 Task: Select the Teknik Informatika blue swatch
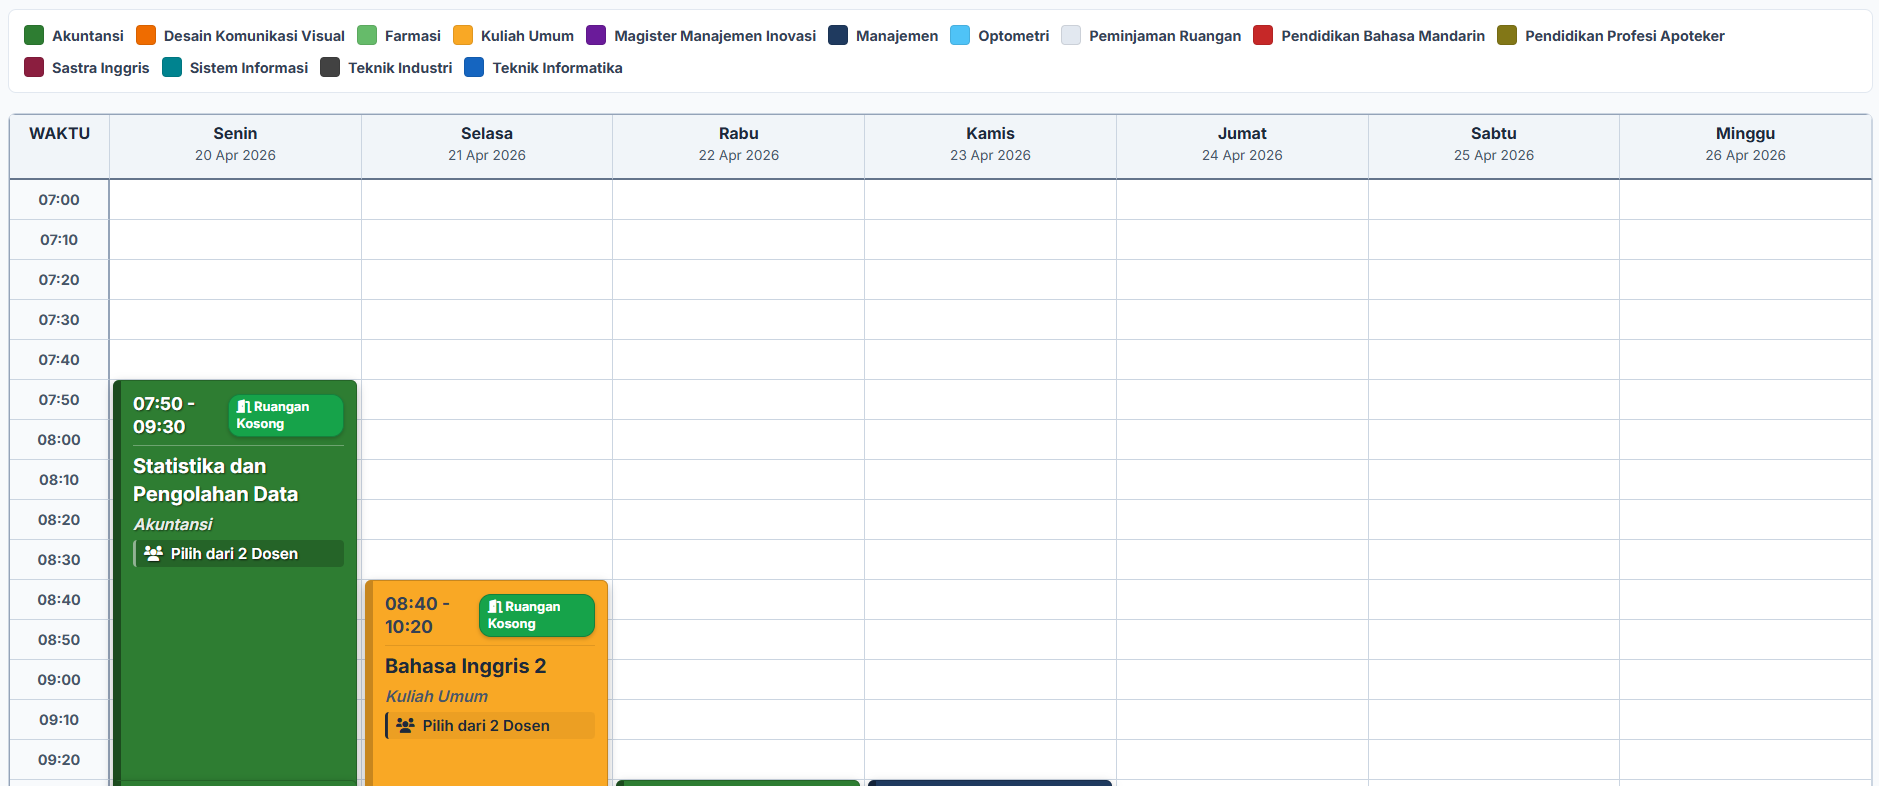[x=474, y=68]
